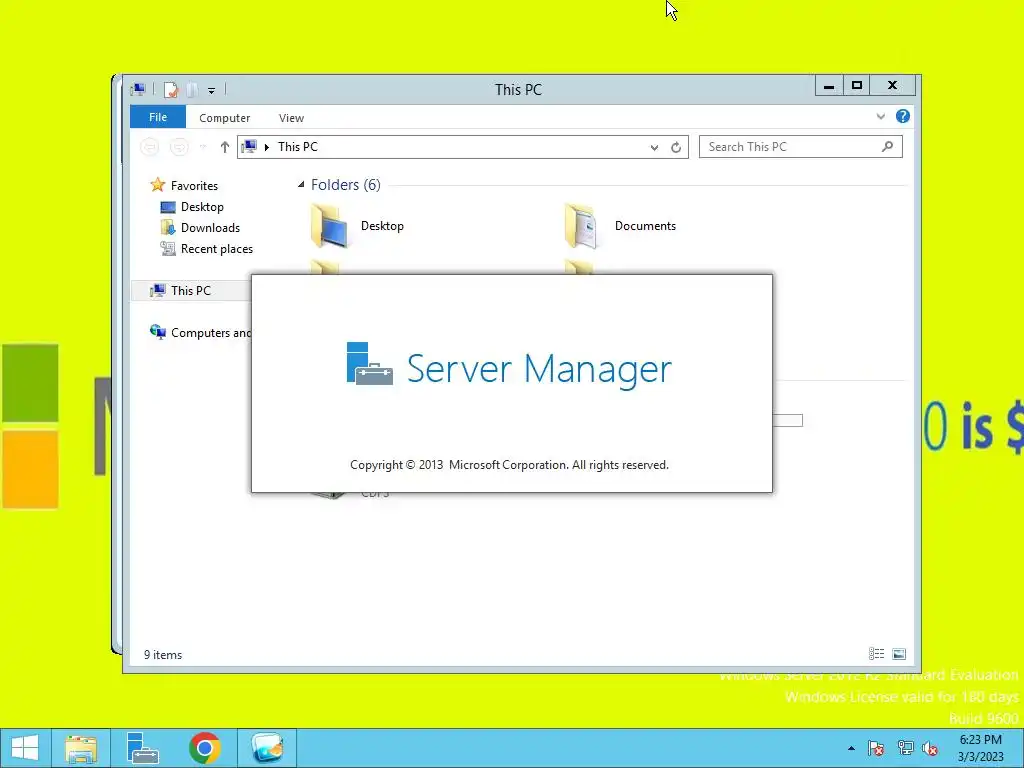Maximize the This PC window
Screen dimensions: 1024x768
857,86
